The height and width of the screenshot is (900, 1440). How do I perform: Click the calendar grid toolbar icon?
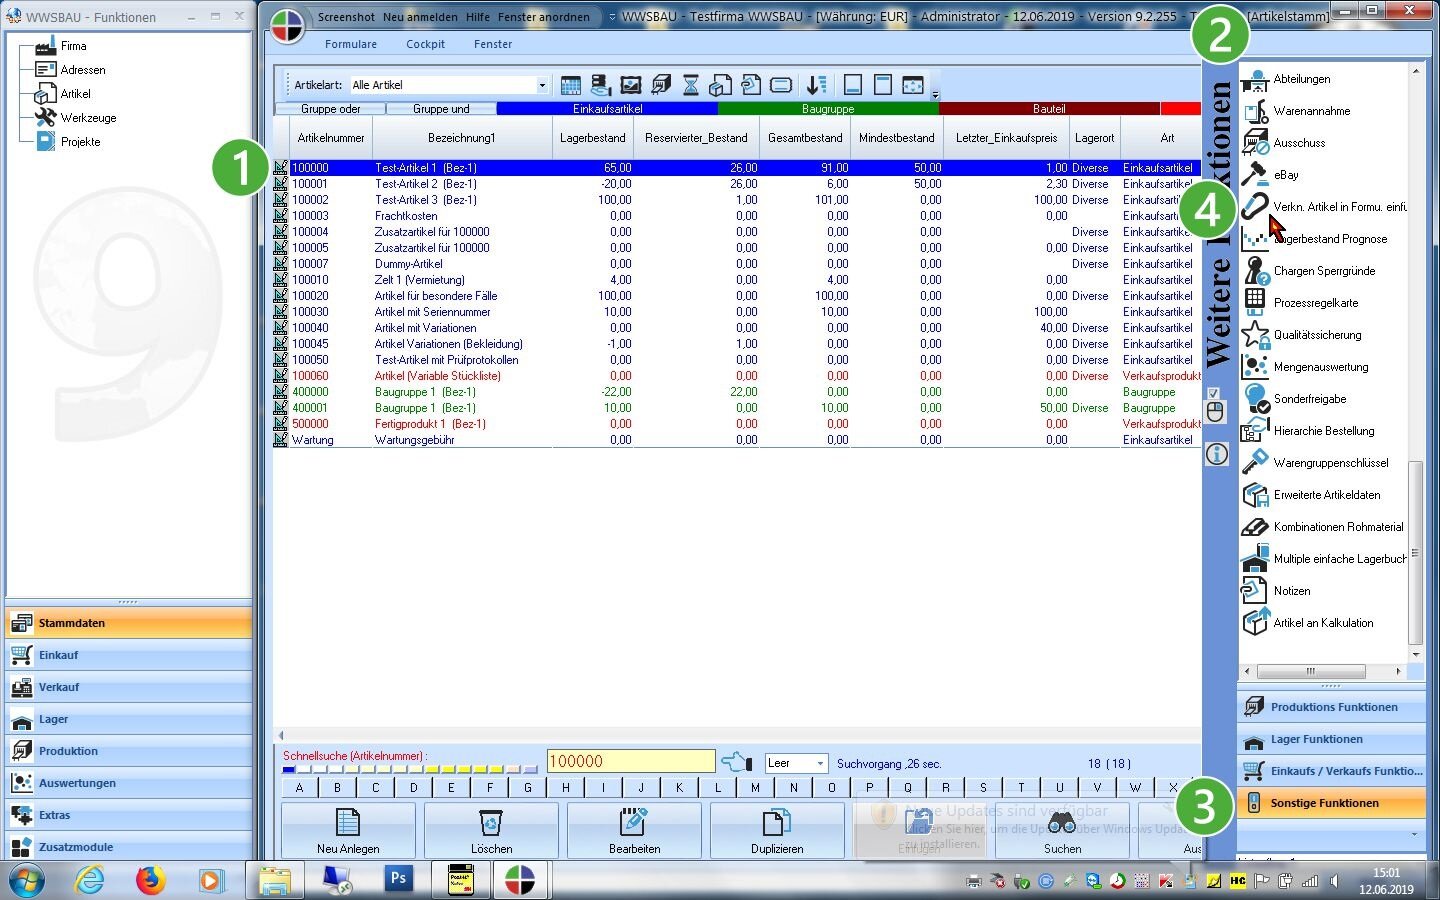coord(571,86)
